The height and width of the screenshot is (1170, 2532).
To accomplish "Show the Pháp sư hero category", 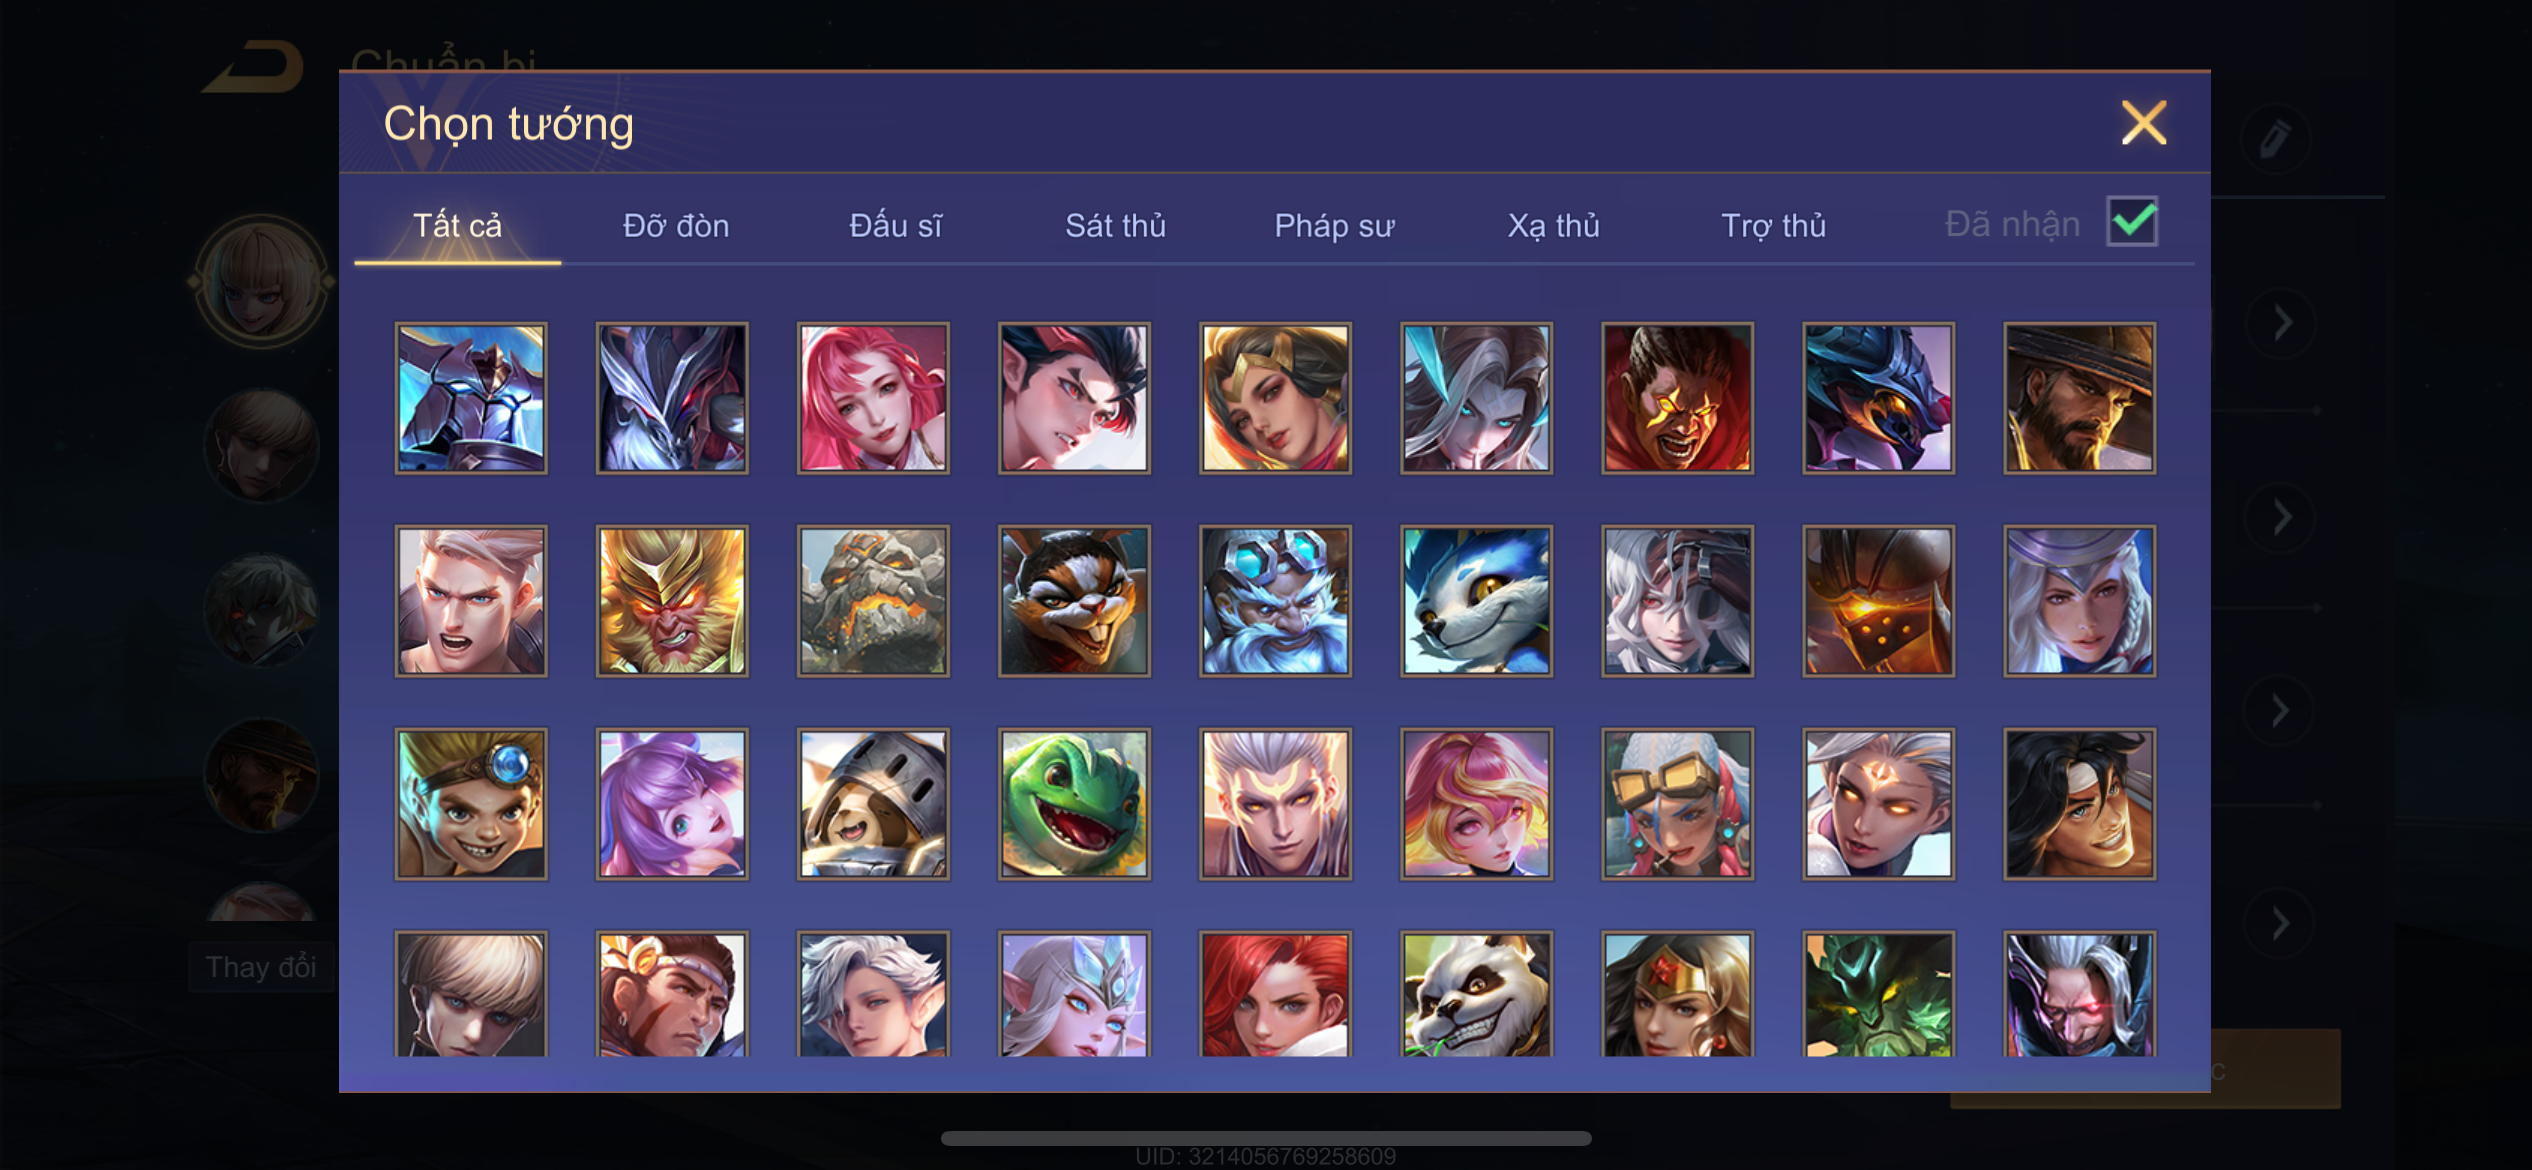I will pyautogui.click(x=1334, y=225).
